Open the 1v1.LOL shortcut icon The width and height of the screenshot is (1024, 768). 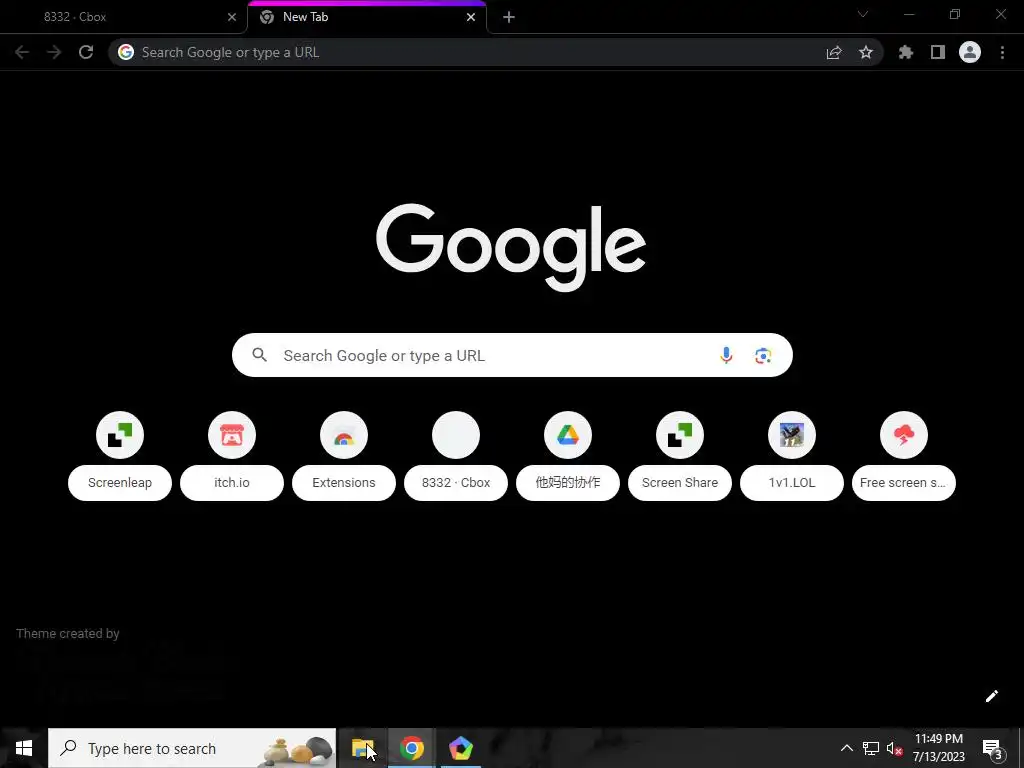point(792,435)
